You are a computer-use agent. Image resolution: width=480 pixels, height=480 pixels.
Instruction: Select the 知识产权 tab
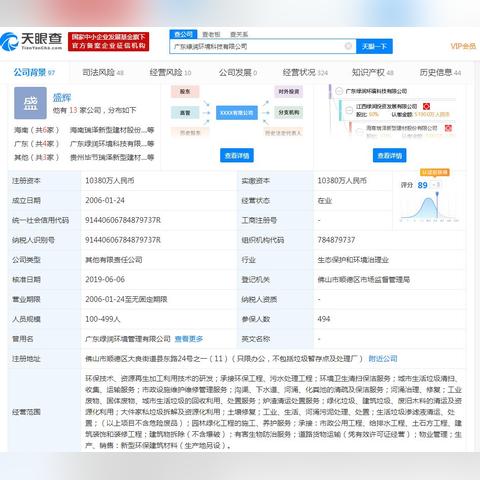(373, 72)
